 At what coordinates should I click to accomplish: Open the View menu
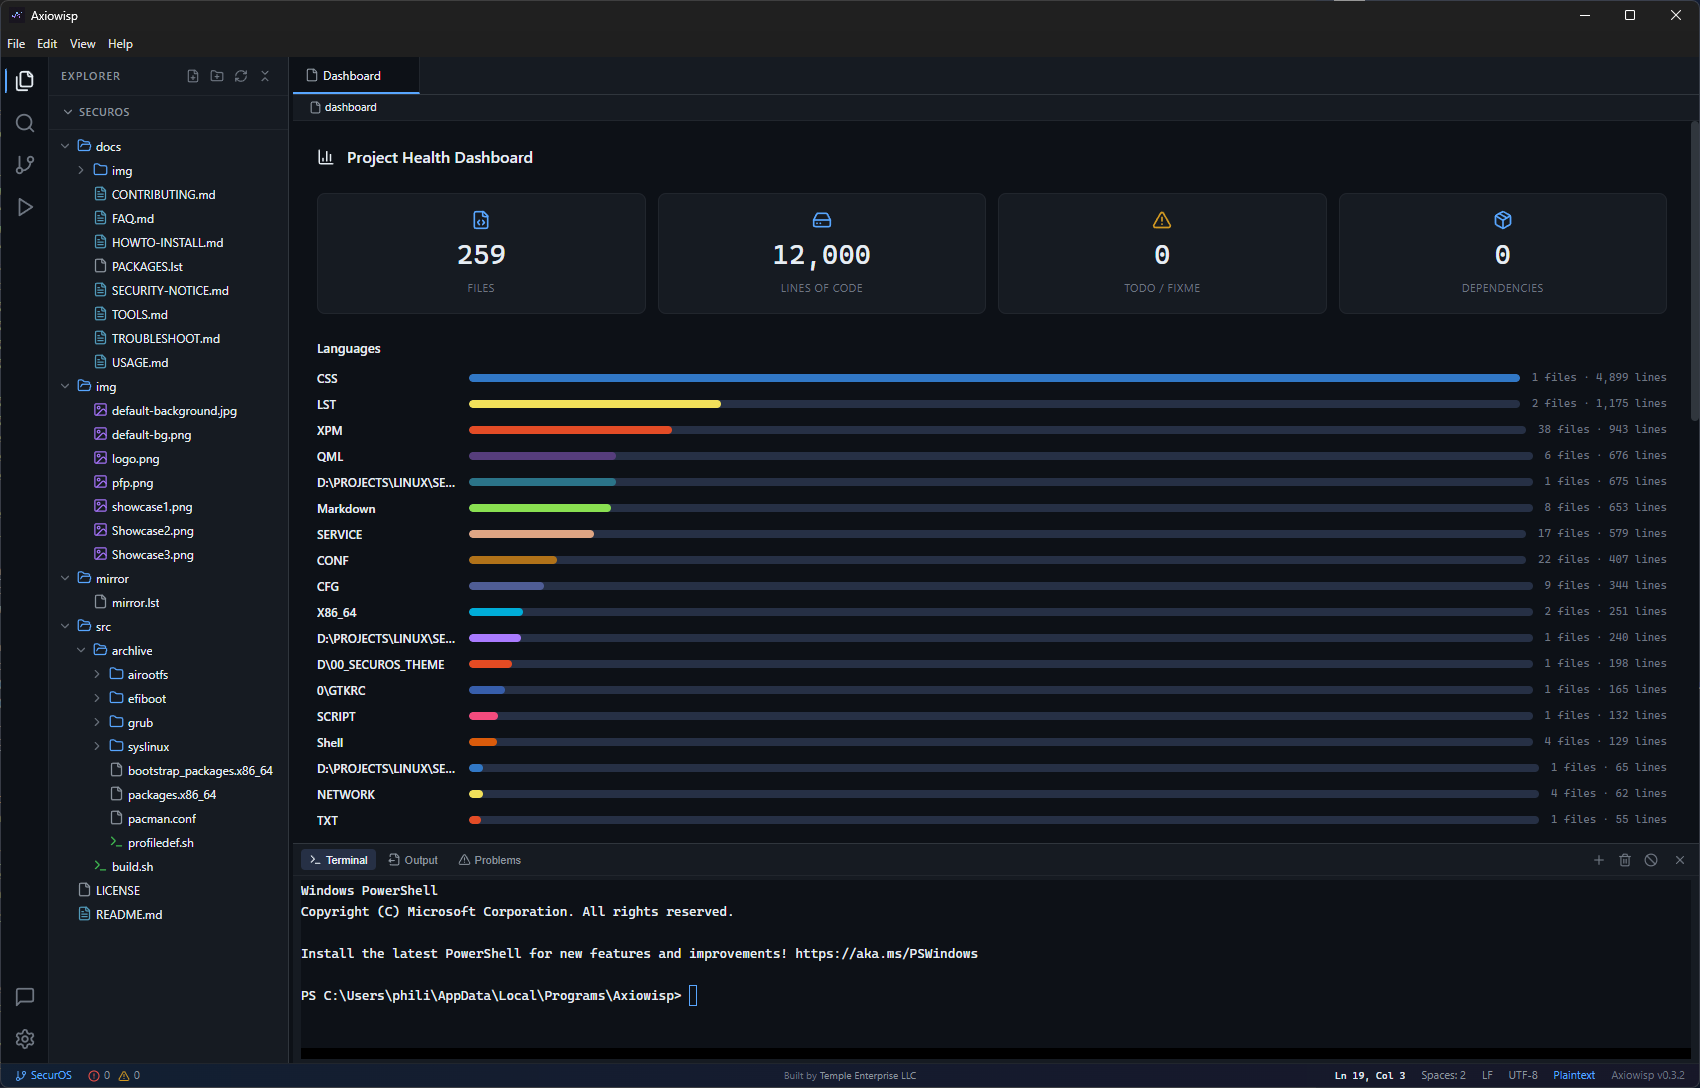(x=82, y=43)
